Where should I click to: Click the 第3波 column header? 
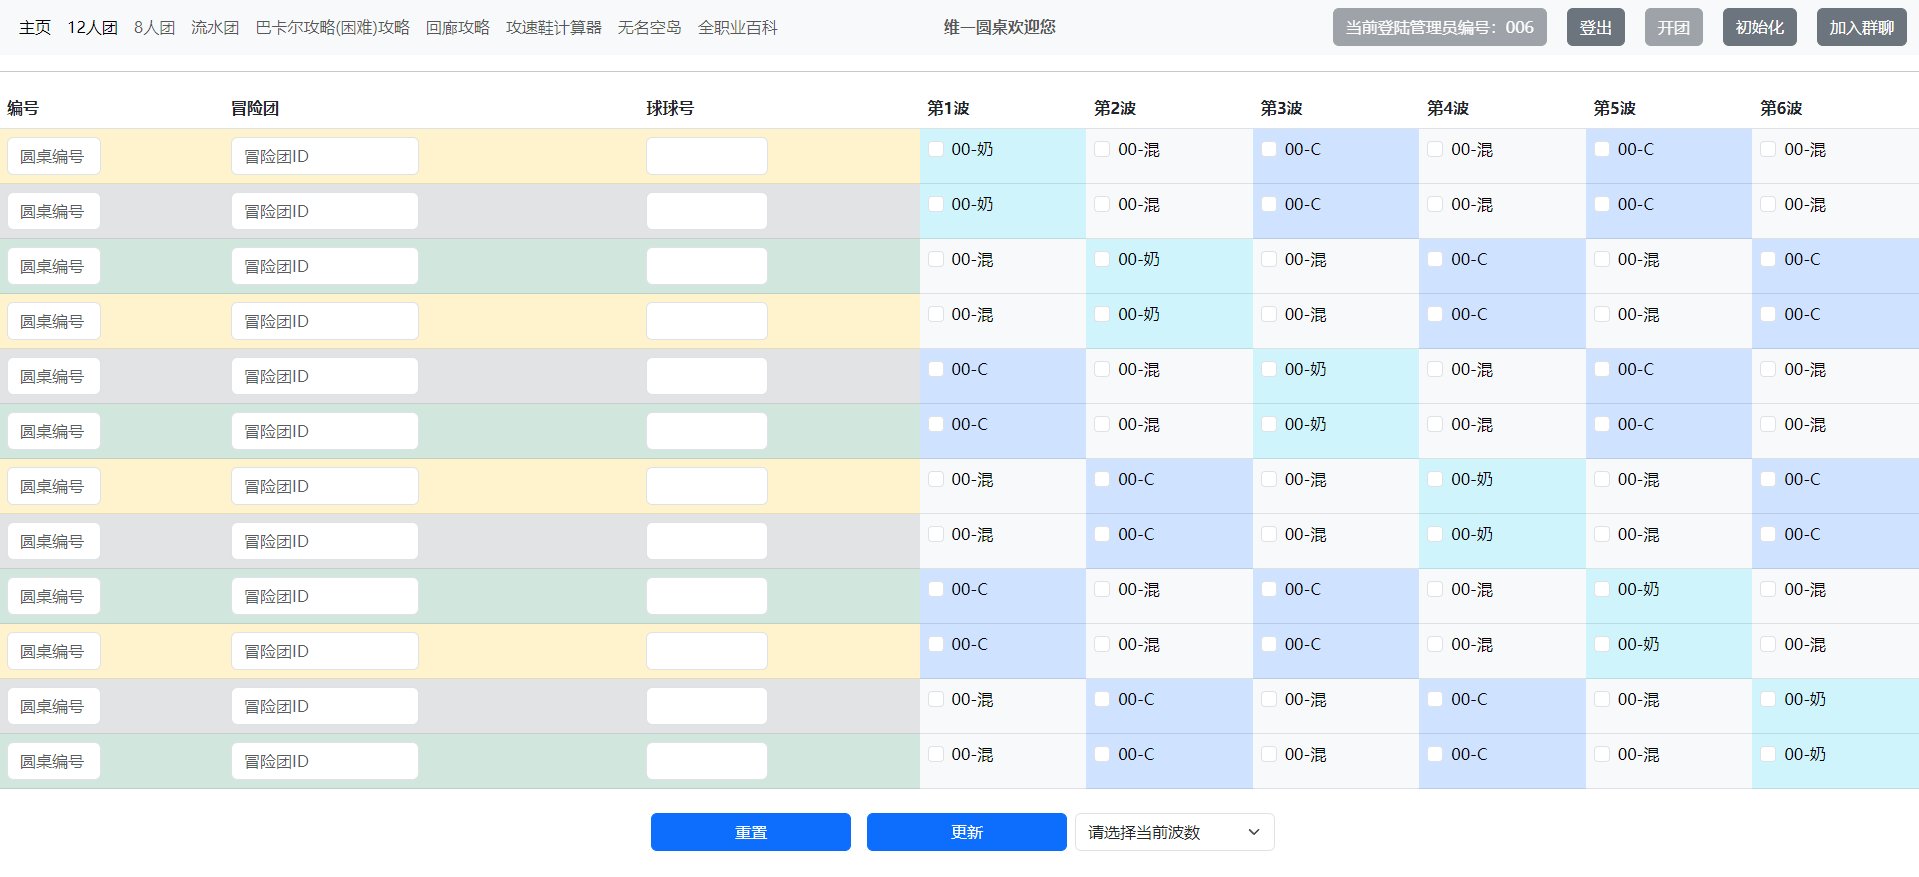pos(1281,108)
